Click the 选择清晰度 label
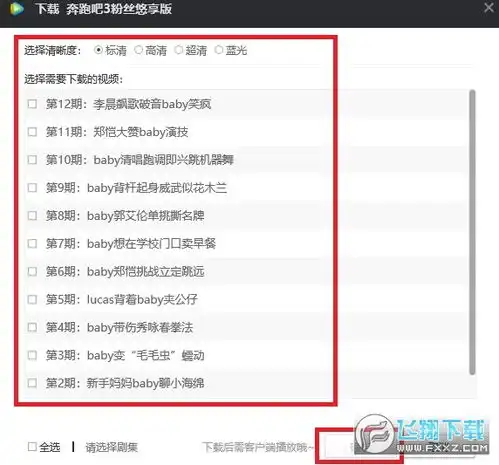This screenshot has width=499, height=465. coord(53,50)
